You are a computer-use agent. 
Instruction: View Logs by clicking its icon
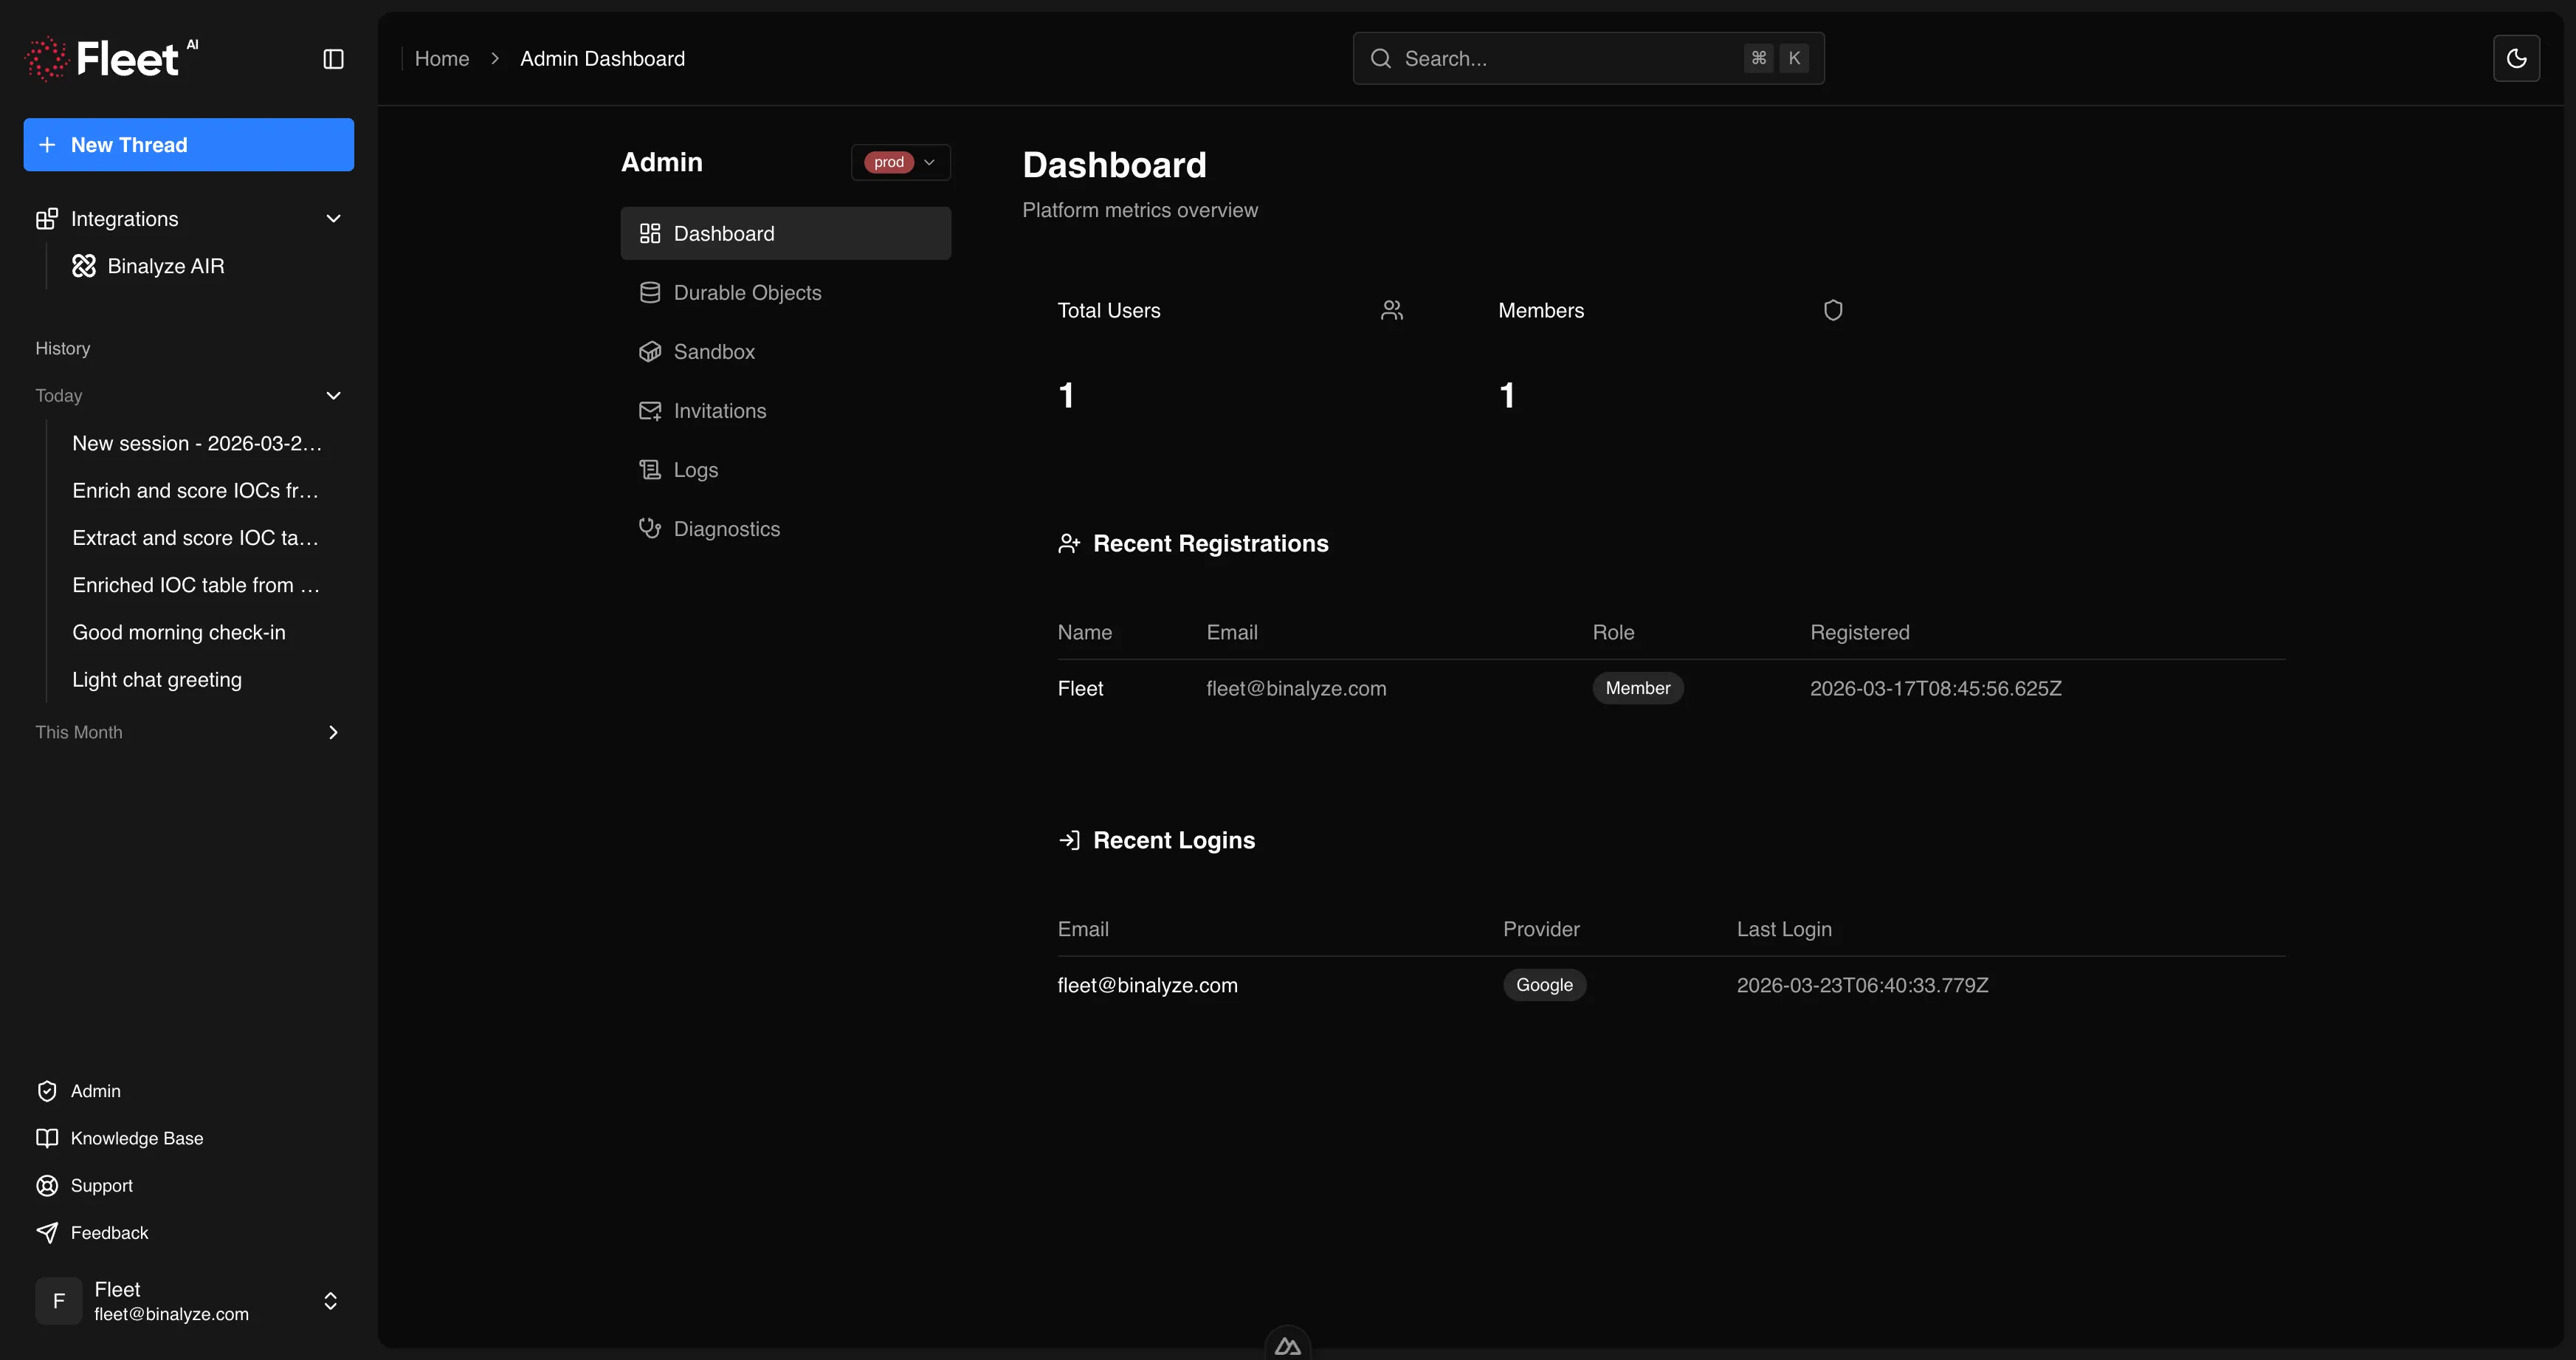pyautogui.click(x=650, y=469)
